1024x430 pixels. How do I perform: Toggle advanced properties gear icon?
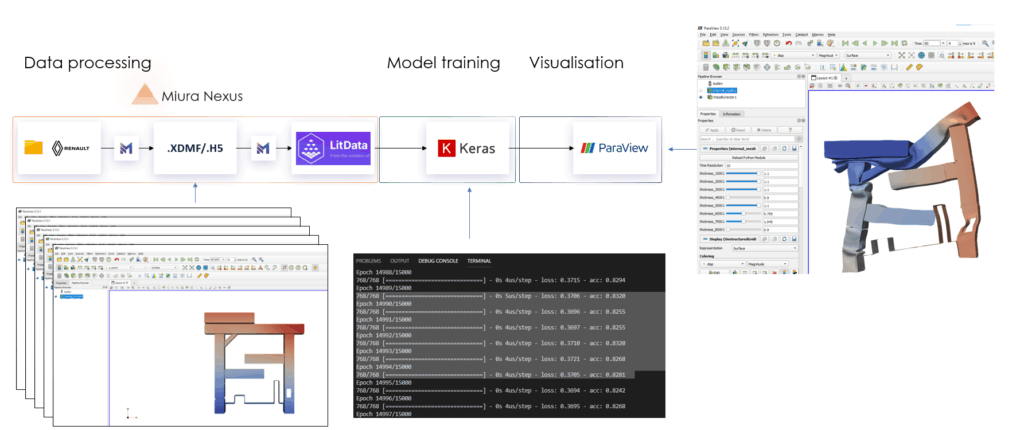[799, 139]
